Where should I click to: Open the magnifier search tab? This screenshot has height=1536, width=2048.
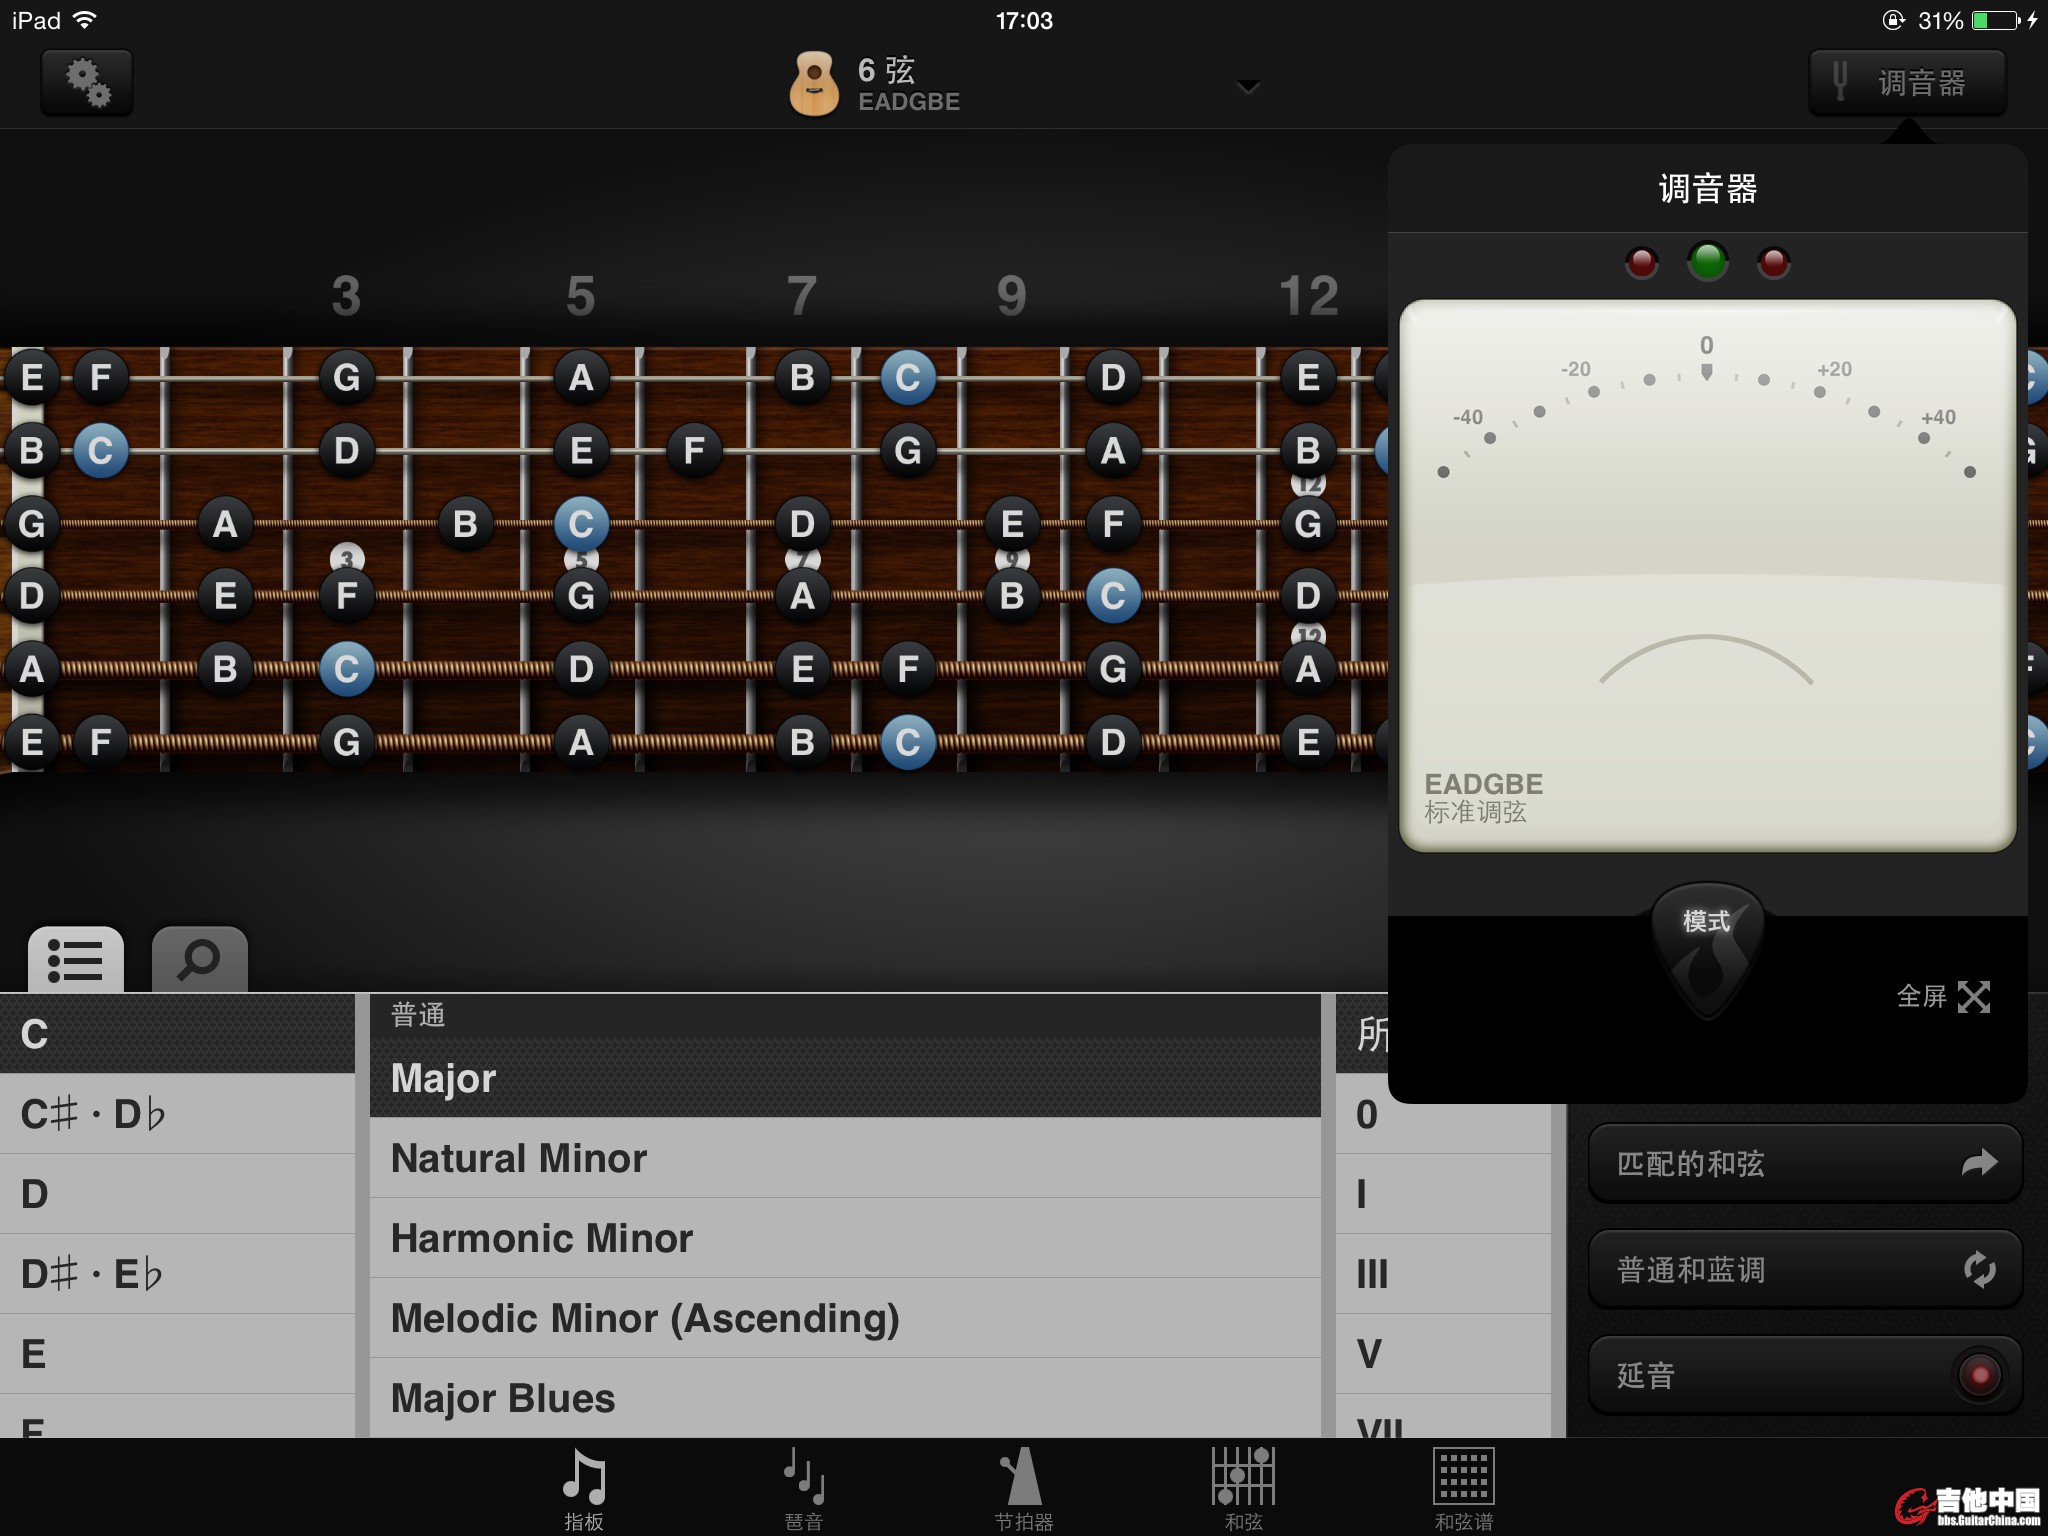click(x=199, y=960)
